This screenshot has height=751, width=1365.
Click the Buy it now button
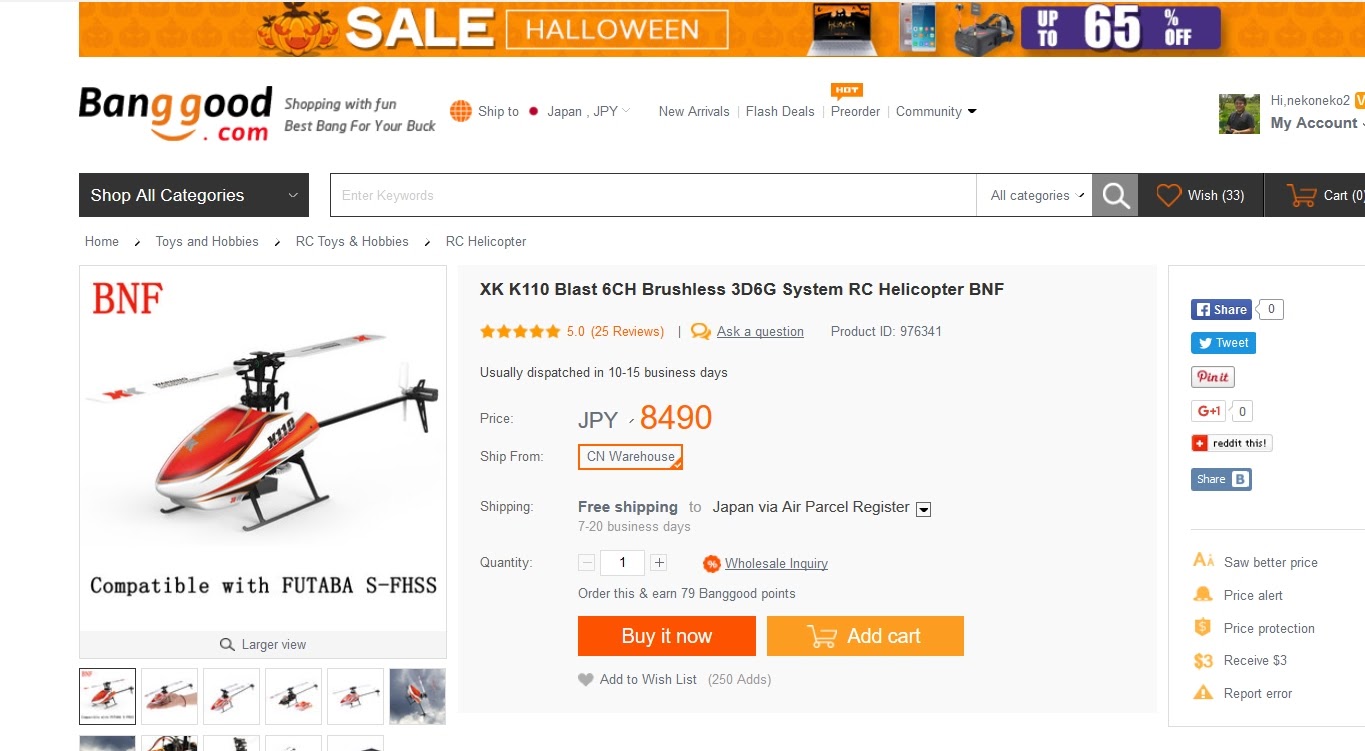coord(667,636)
